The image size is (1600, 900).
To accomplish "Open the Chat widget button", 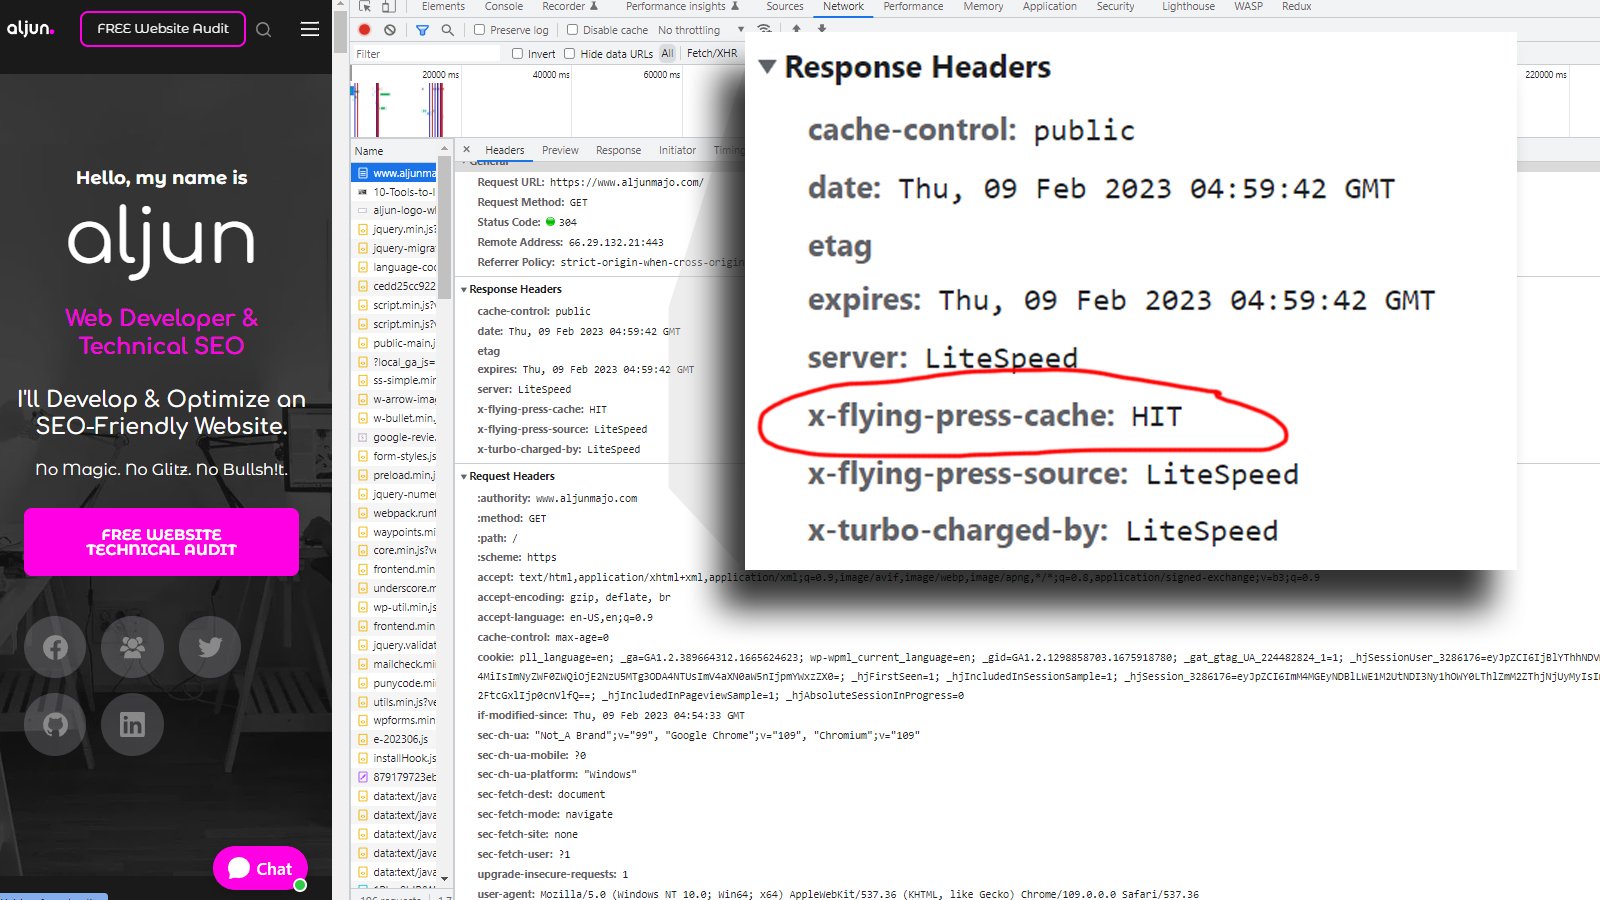I will tap(260, 868).
